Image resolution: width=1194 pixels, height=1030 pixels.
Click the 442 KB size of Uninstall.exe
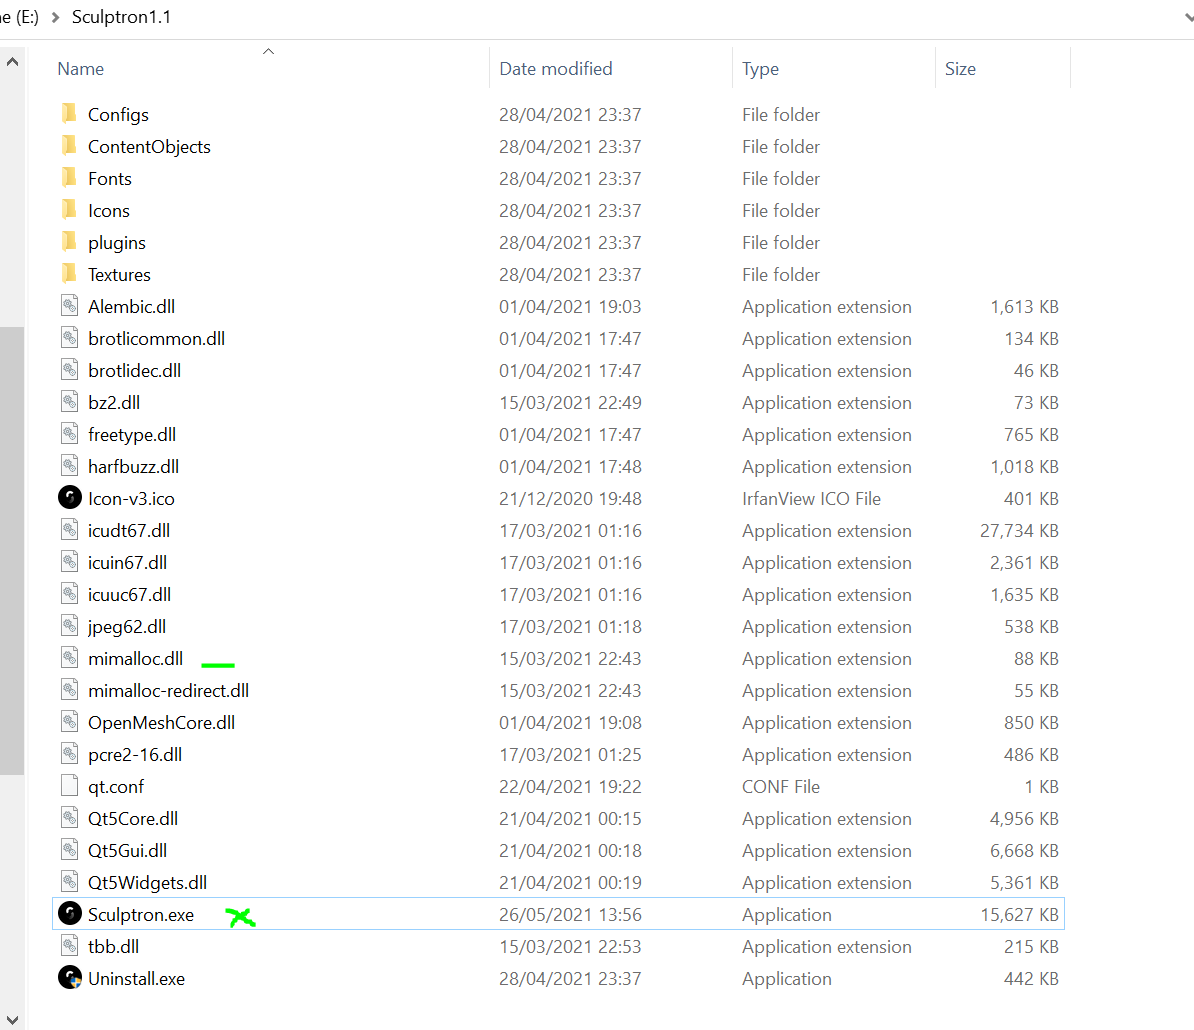coord(1031,978)
